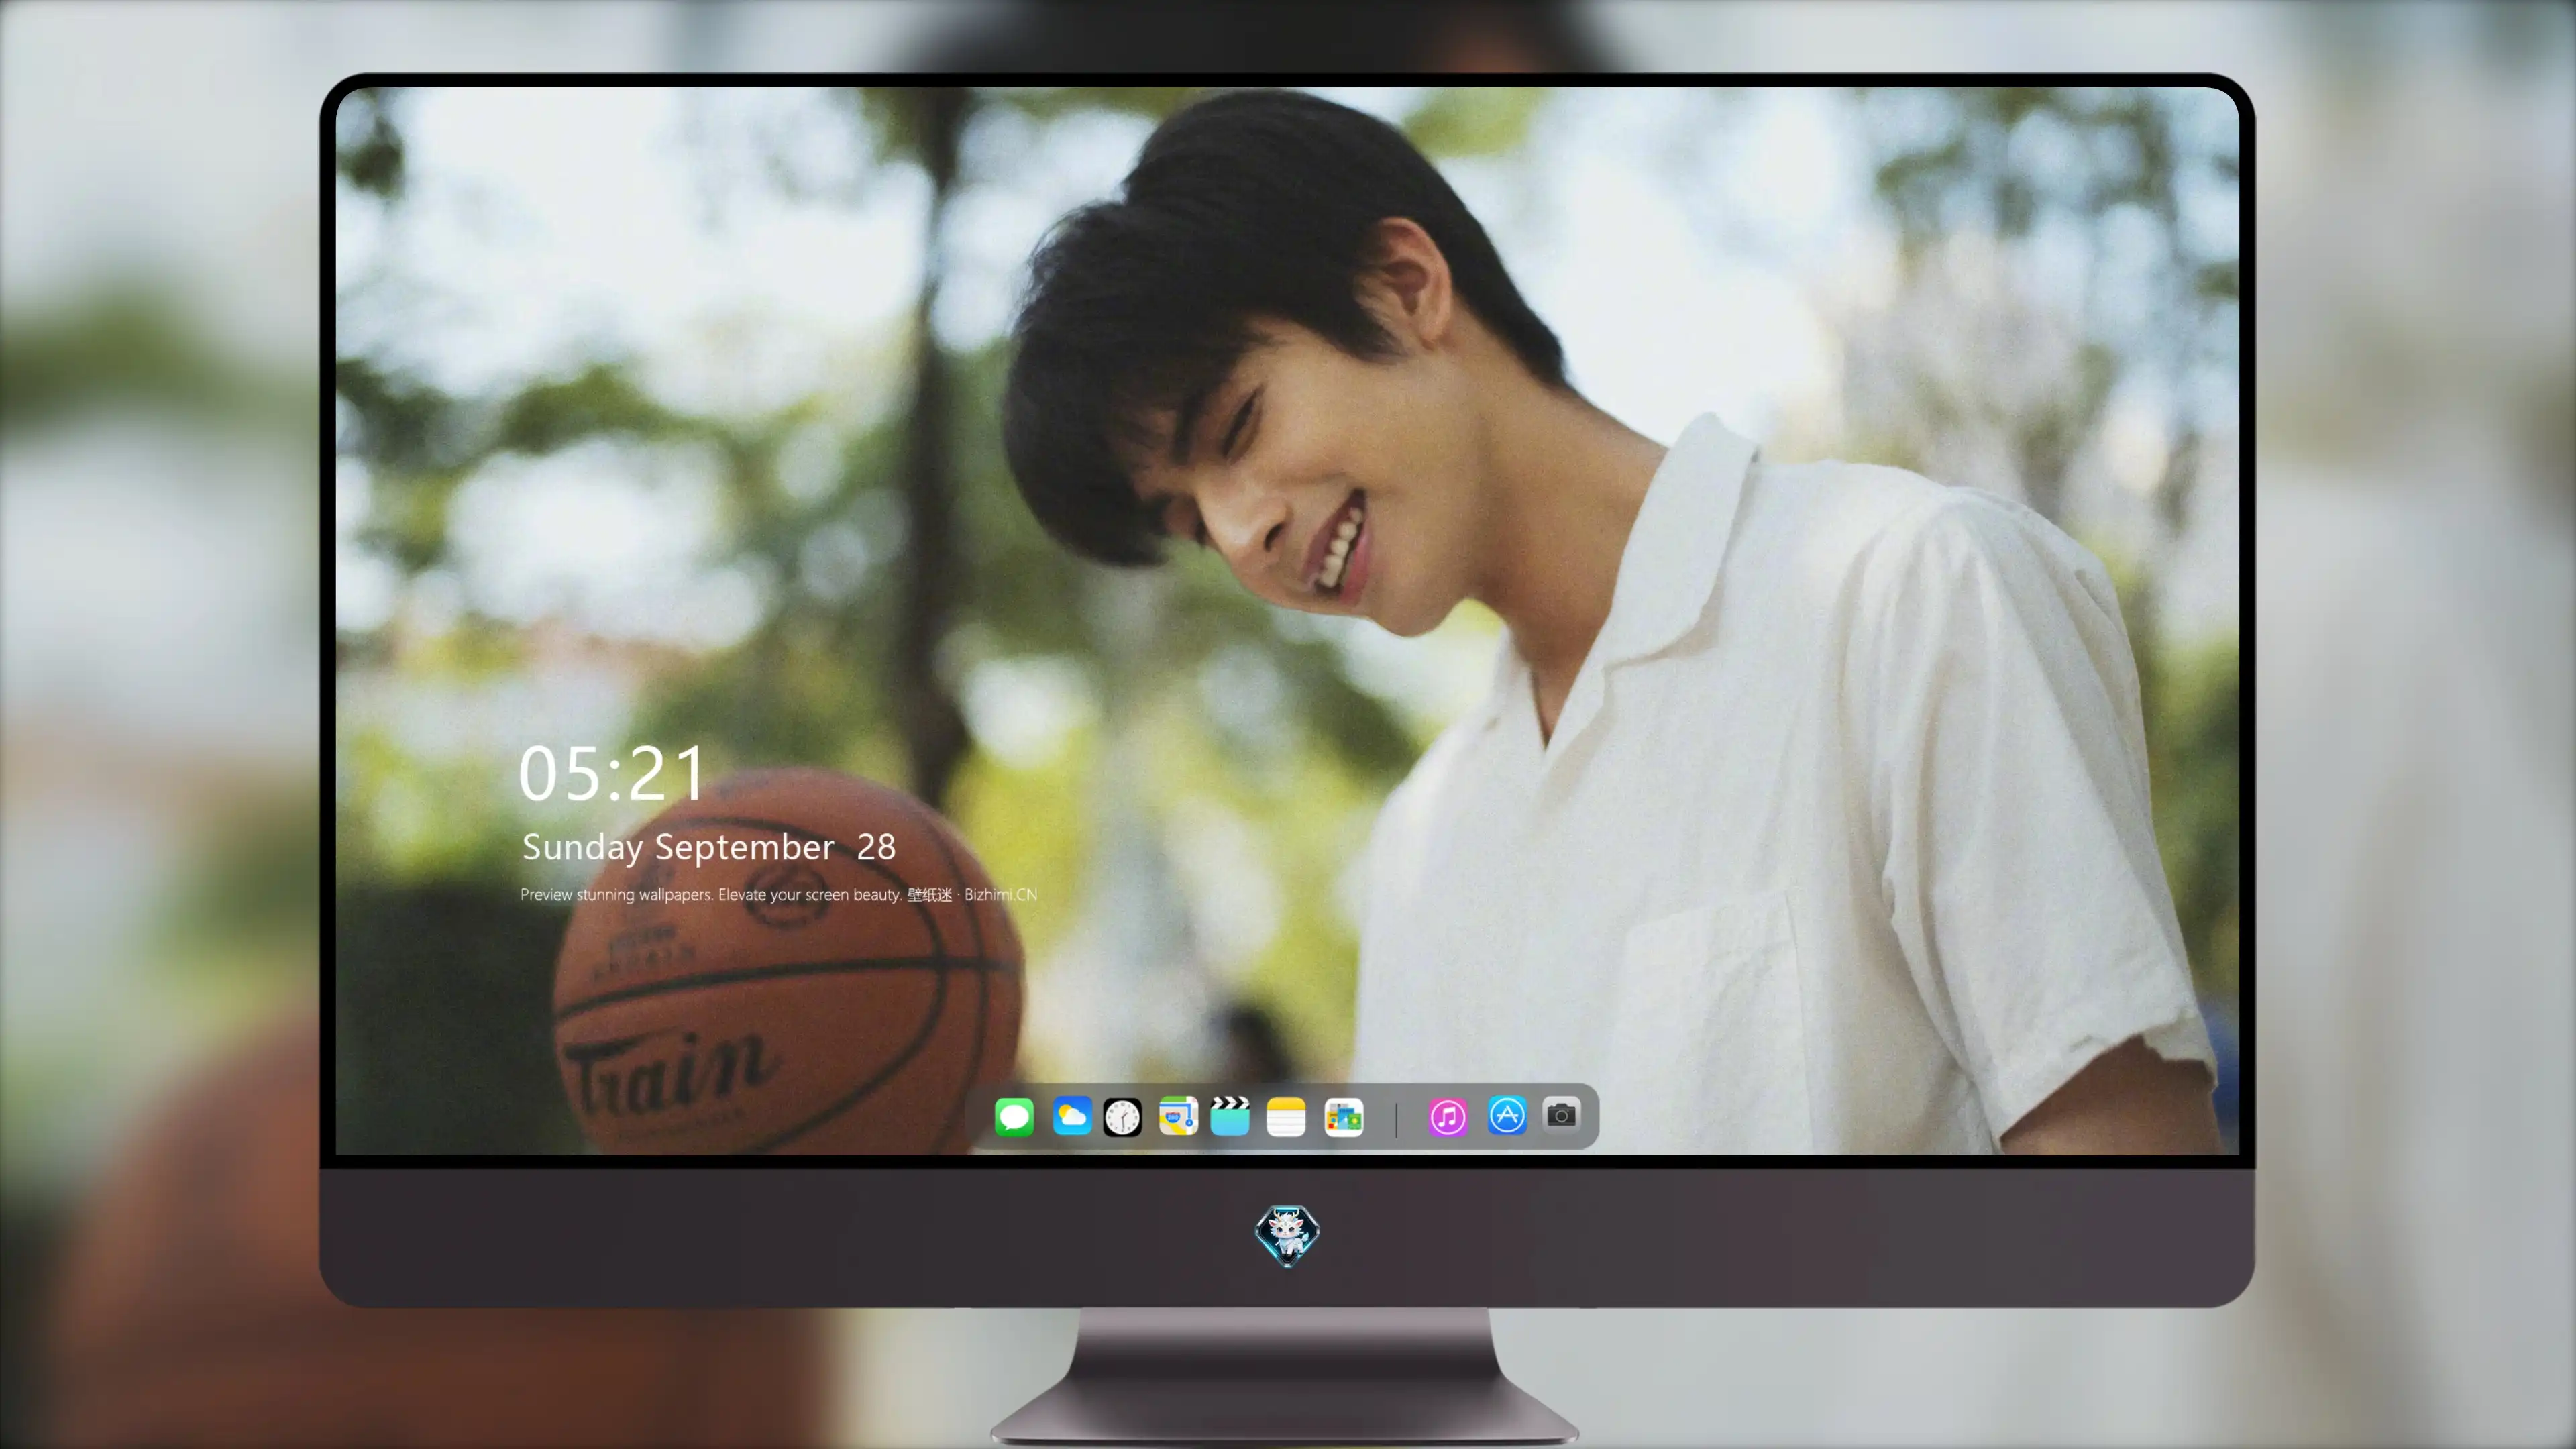Open the Weather app icon in the dock

click(1072, 1116)
